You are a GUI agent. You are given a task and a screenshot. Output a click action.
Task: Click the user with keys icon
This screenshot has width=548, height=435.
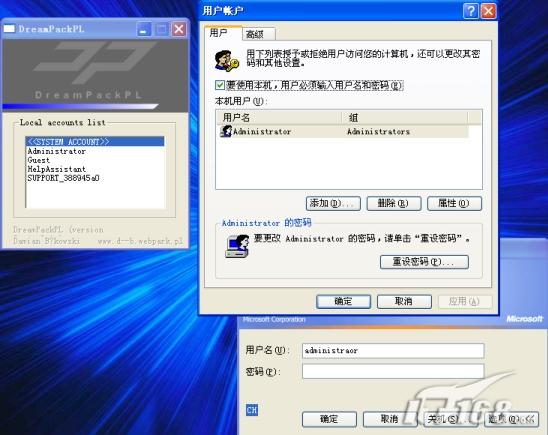[x=226, y=60]
